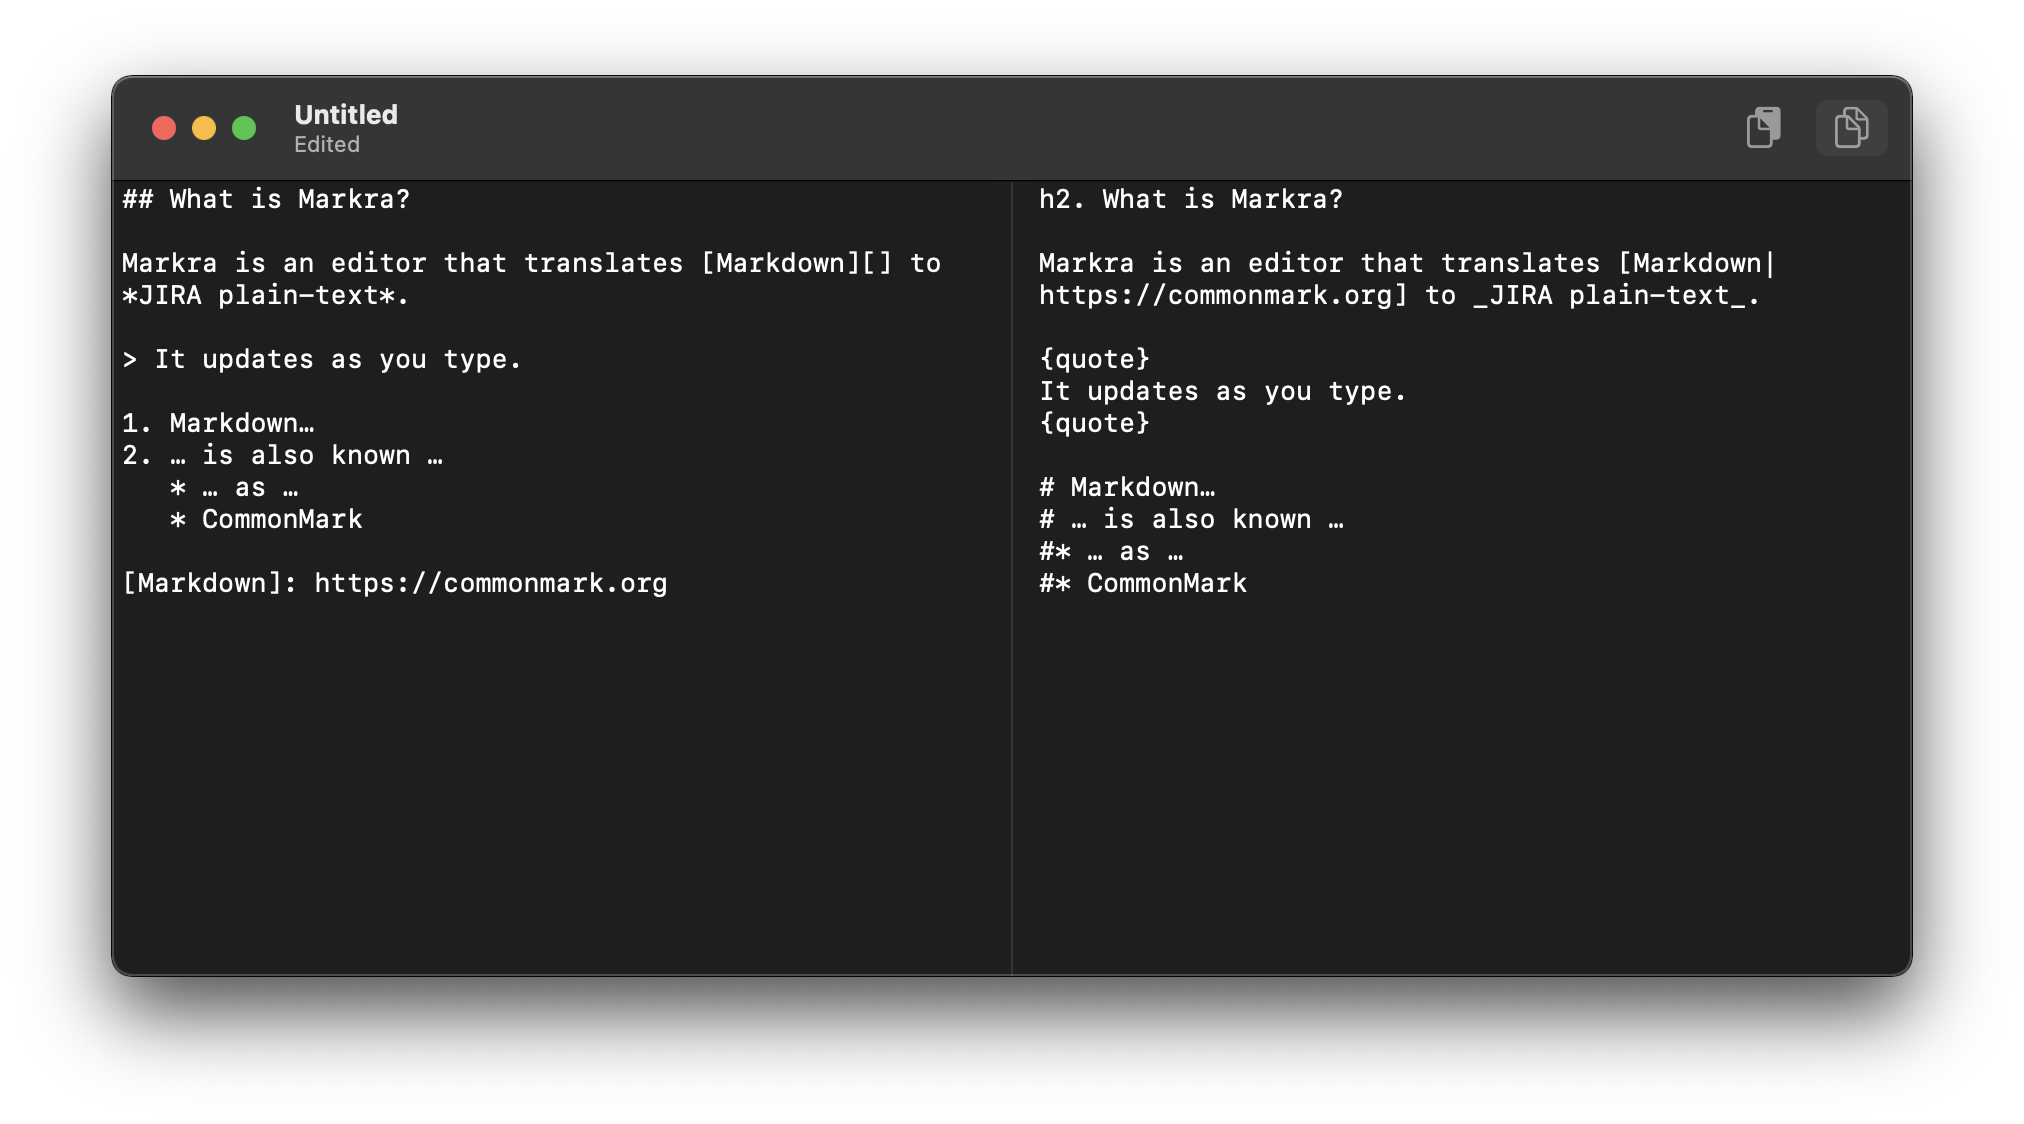
Task: Click the green full-screen window button
Action: pyautogui.click(x=244, y=128)
